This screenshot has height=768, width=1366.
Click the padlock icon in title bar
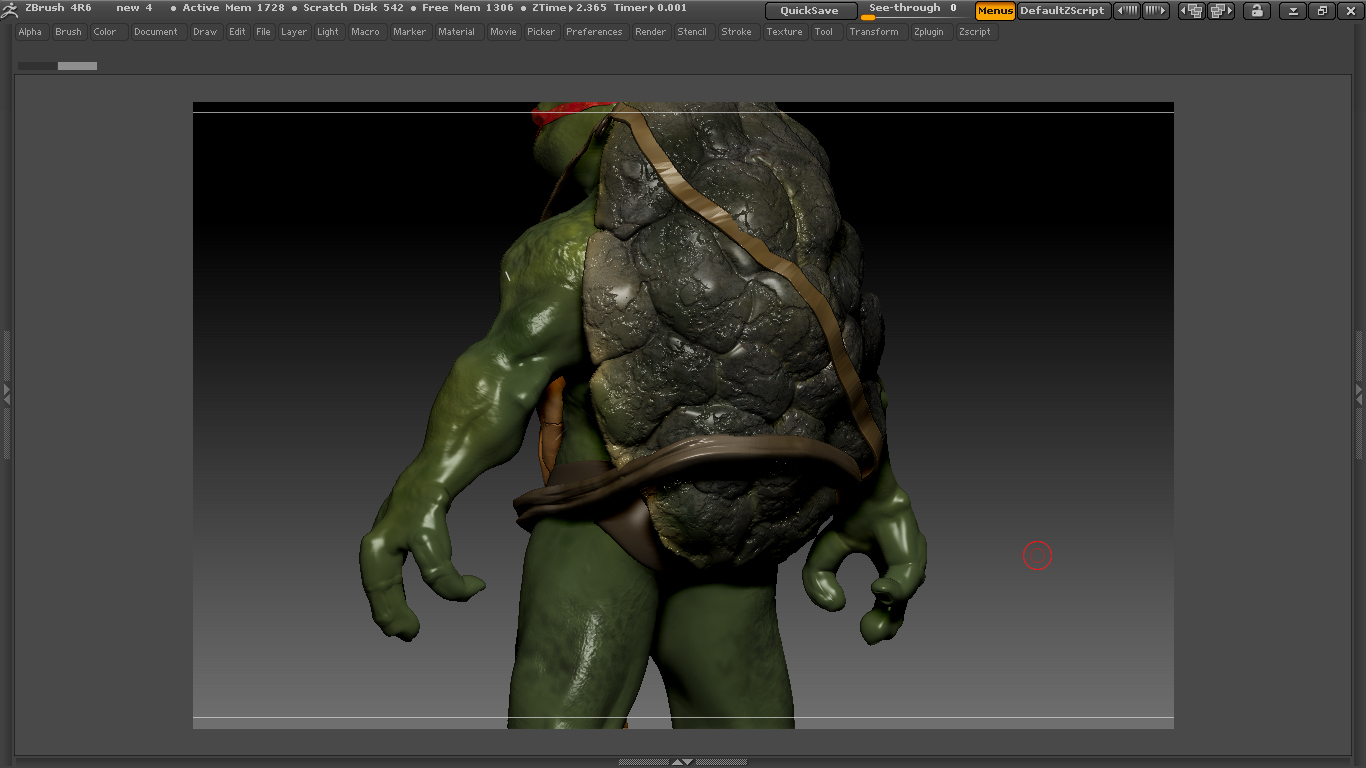1257,11
